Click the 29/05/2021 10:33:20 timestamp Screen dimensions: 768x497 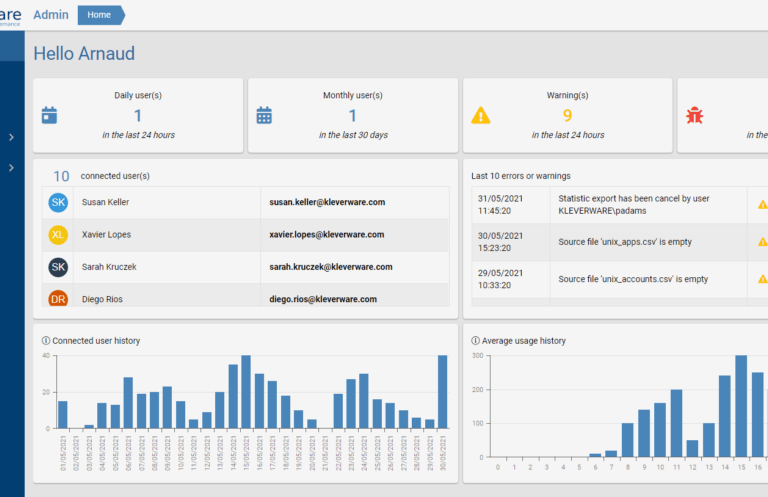(x=500, y=279)
